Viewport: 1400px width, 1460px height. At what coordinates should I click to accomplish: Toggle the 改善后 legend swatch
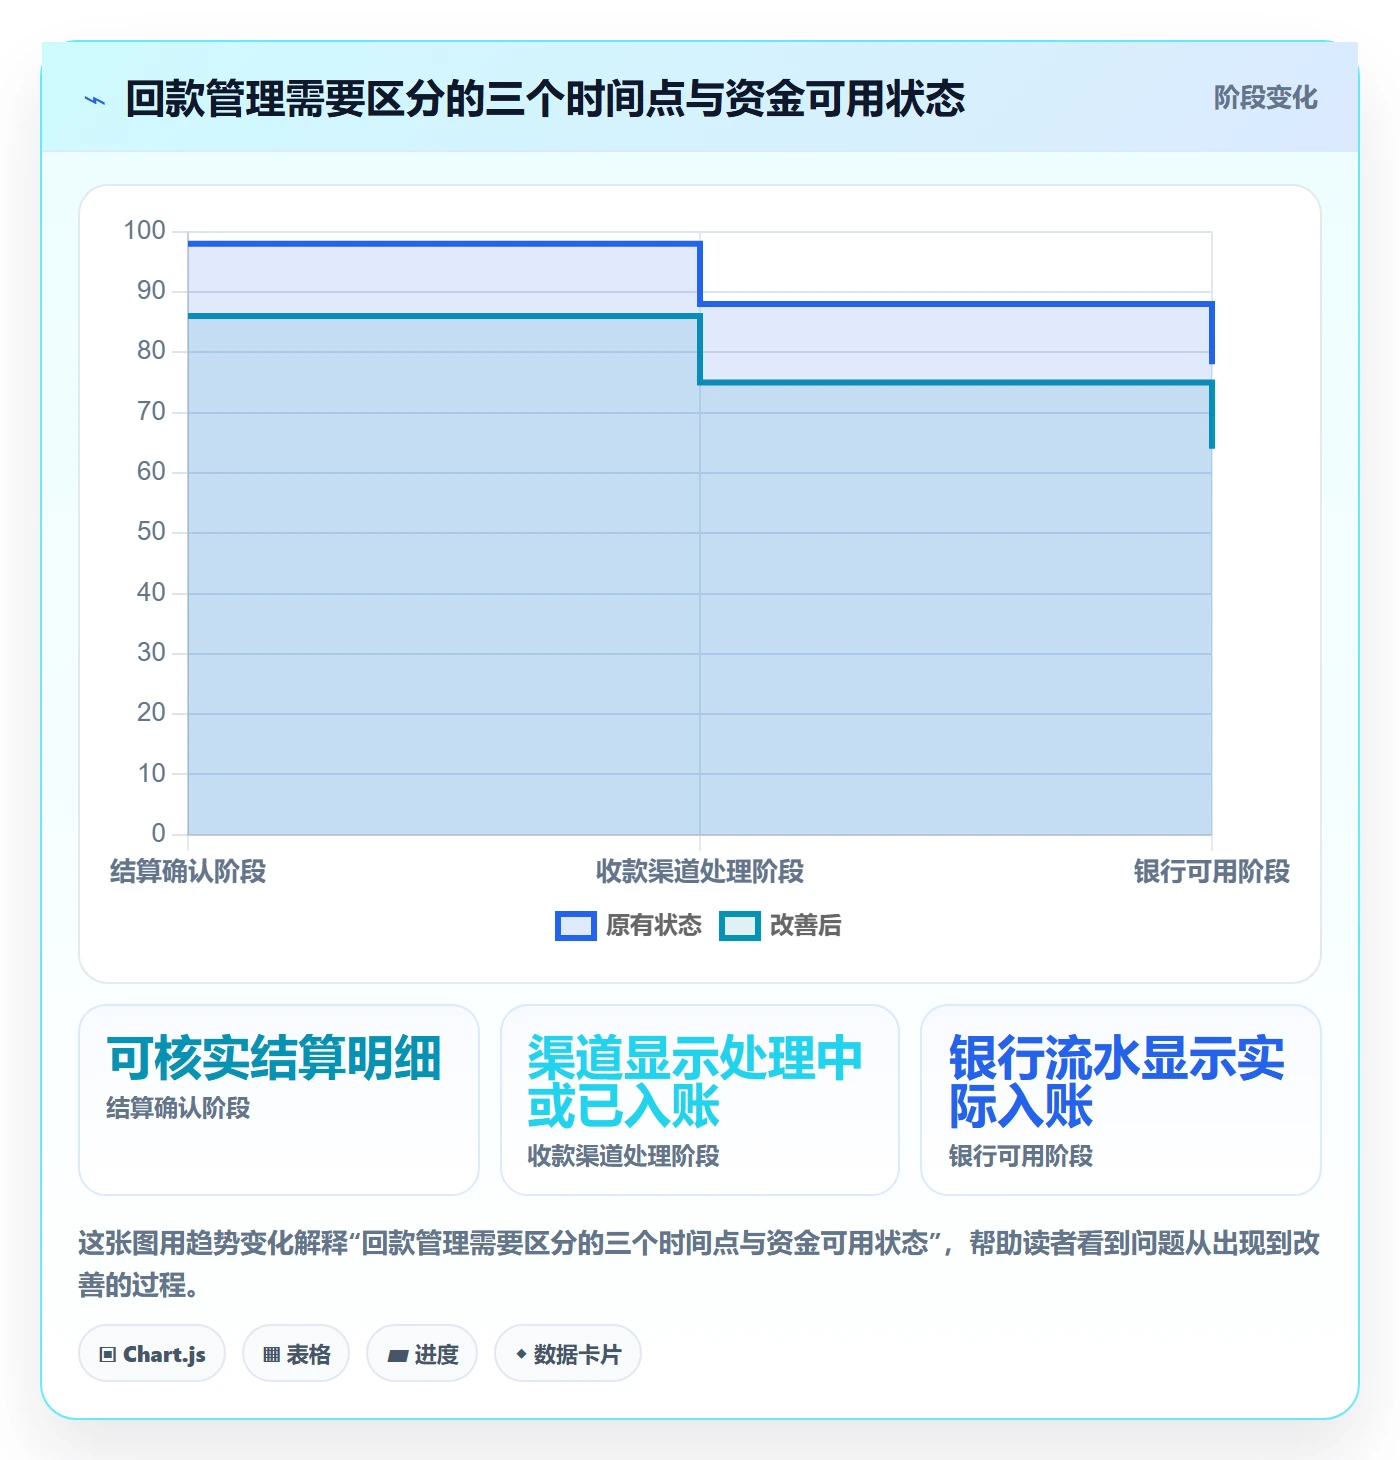pos(740,926)
